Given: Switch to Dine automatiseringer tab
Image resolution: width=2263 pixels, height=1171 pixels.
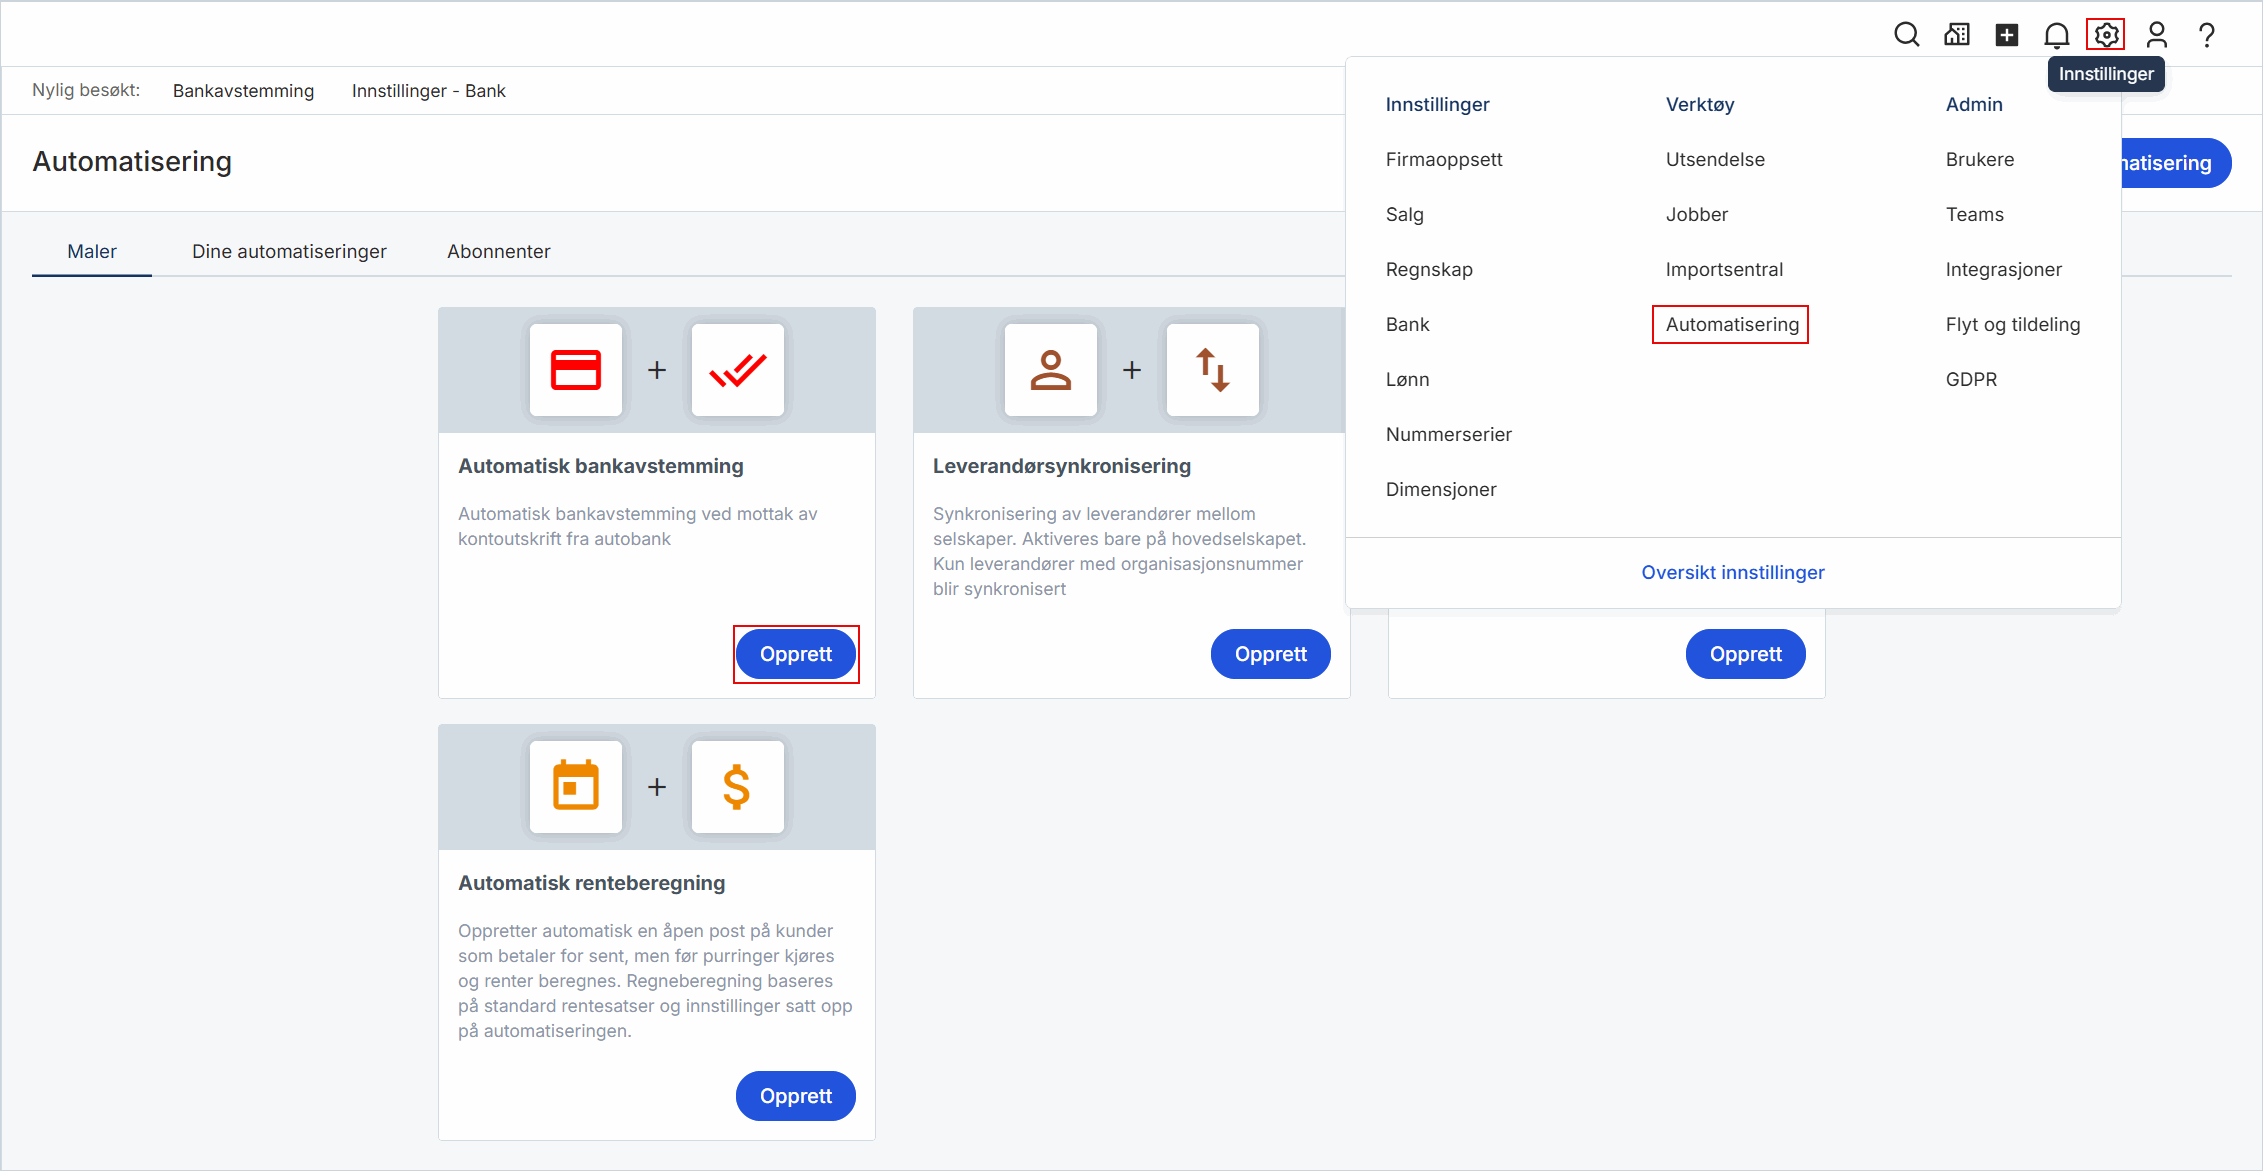Looking at the screenshot, I should pyautogui.click(x=289, y=251).
